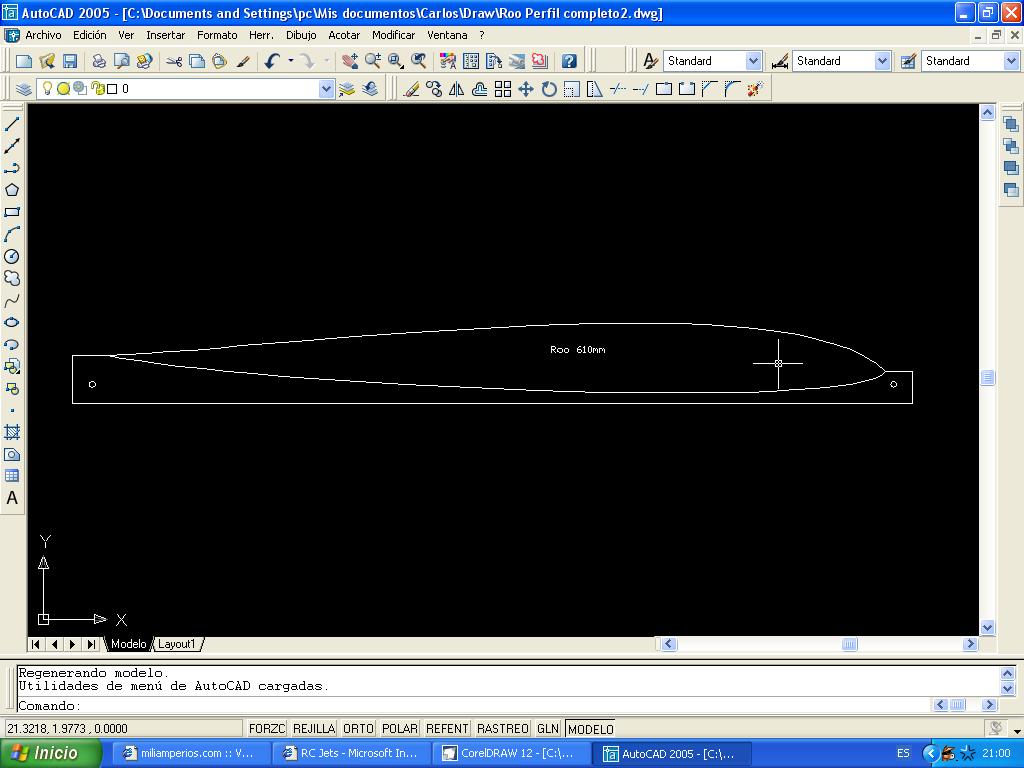Open the dimension style Standard dropdown
The width and height of the screenshot is (1024, 768).
click(882, 61)
